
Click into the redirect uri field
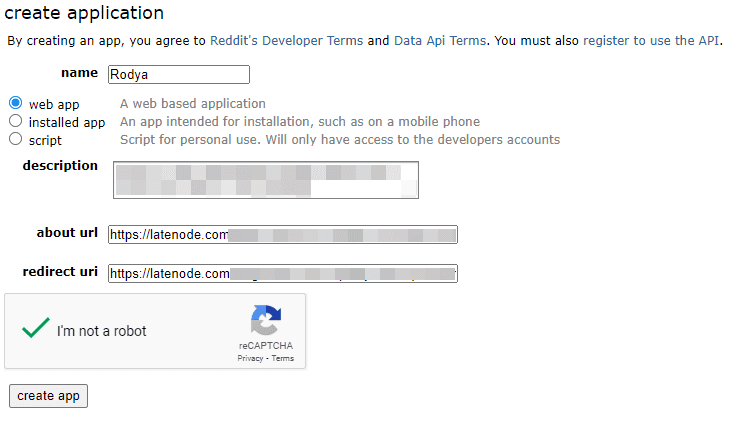click(x=282, y=273)
